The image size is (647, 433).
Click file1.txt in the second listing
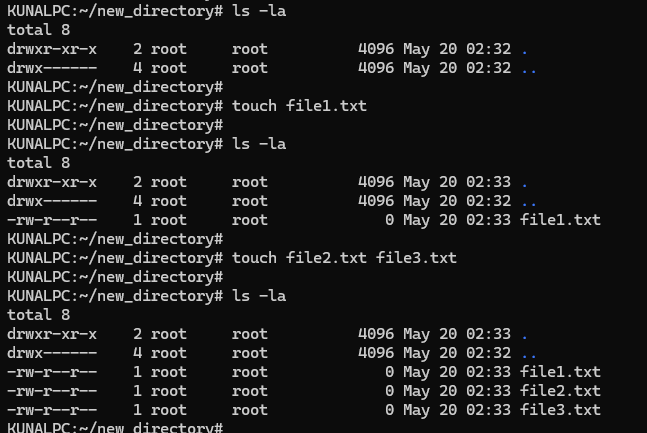pyautogui.click(x=560, y=220)
